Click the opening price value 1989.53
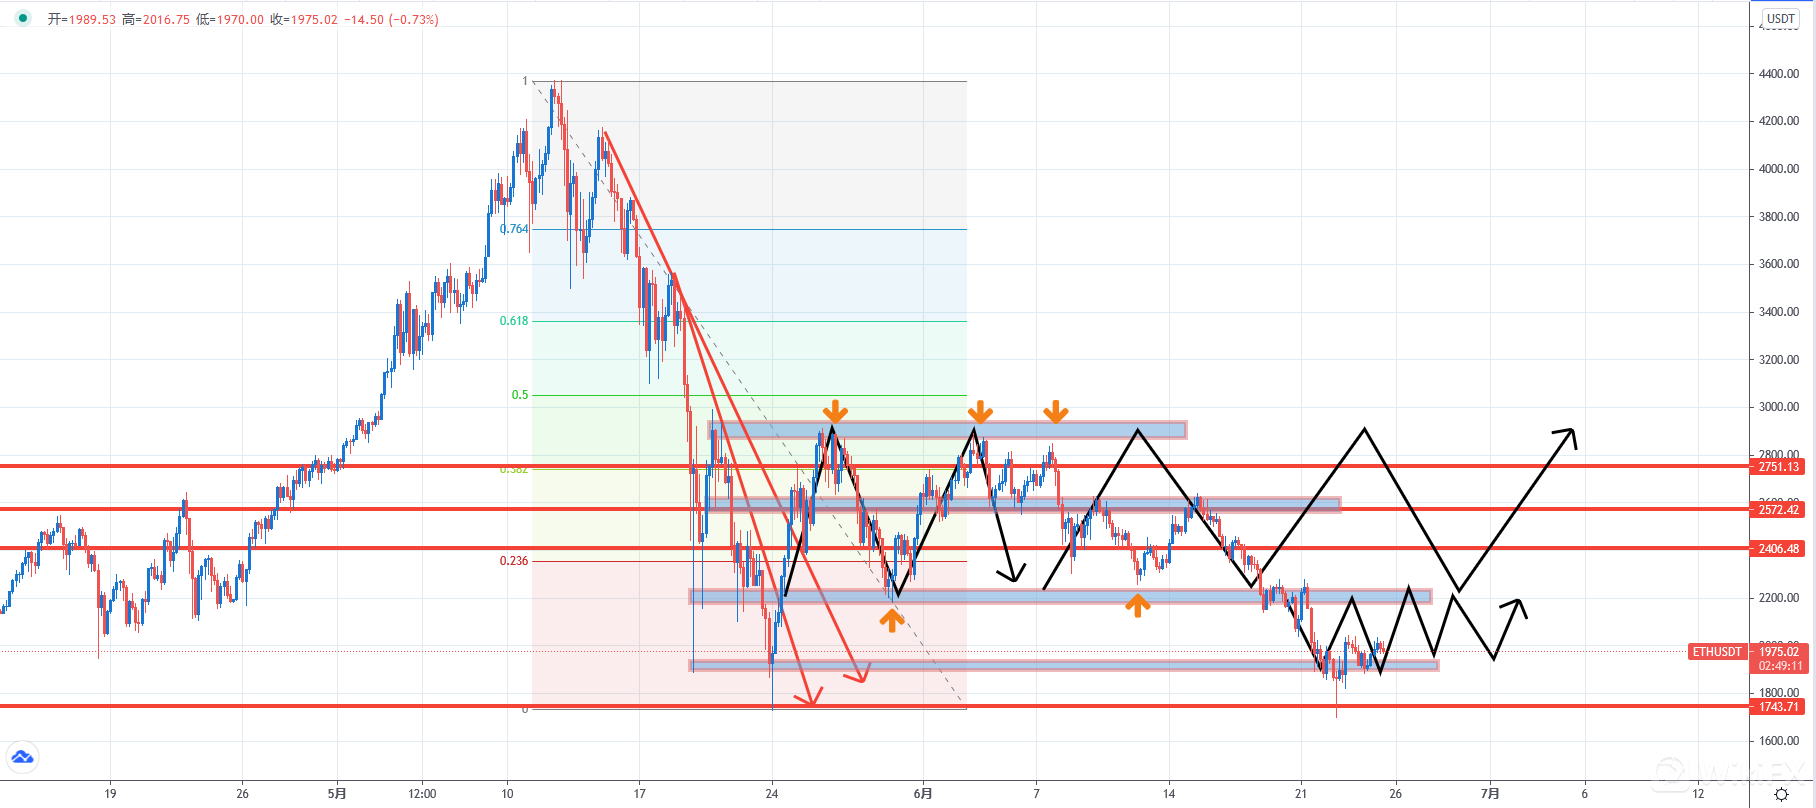Viewport: 1816px width, 808px height. [x=92, y=20]
